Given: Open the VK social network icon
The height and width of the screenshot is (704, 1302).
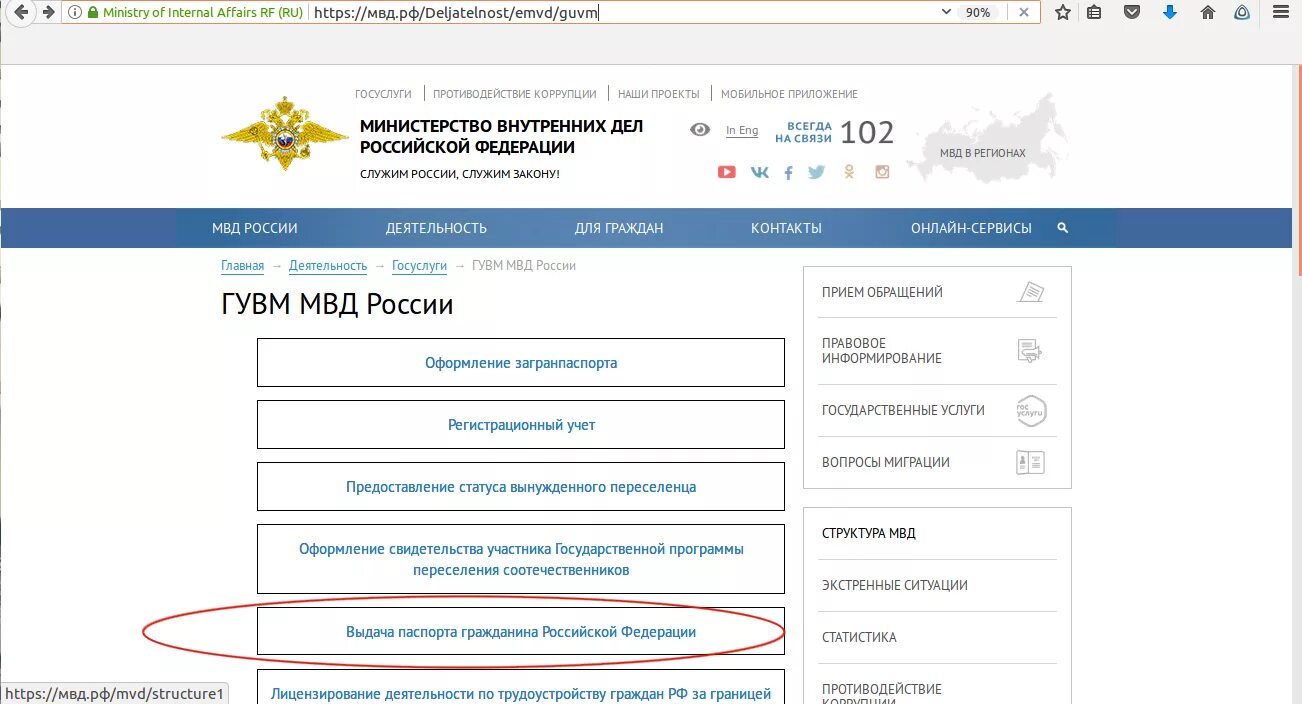Looking at the screenshot, I should pos(760,172).
